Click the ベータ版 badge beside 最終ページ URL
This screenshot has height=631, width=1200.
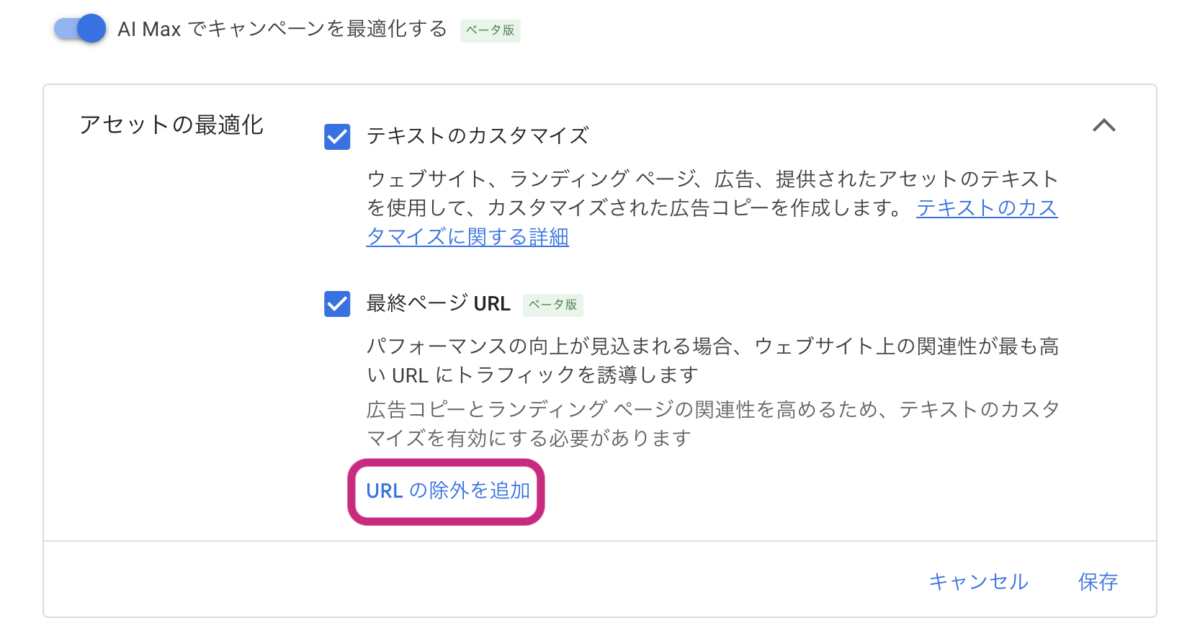[553, 304]
